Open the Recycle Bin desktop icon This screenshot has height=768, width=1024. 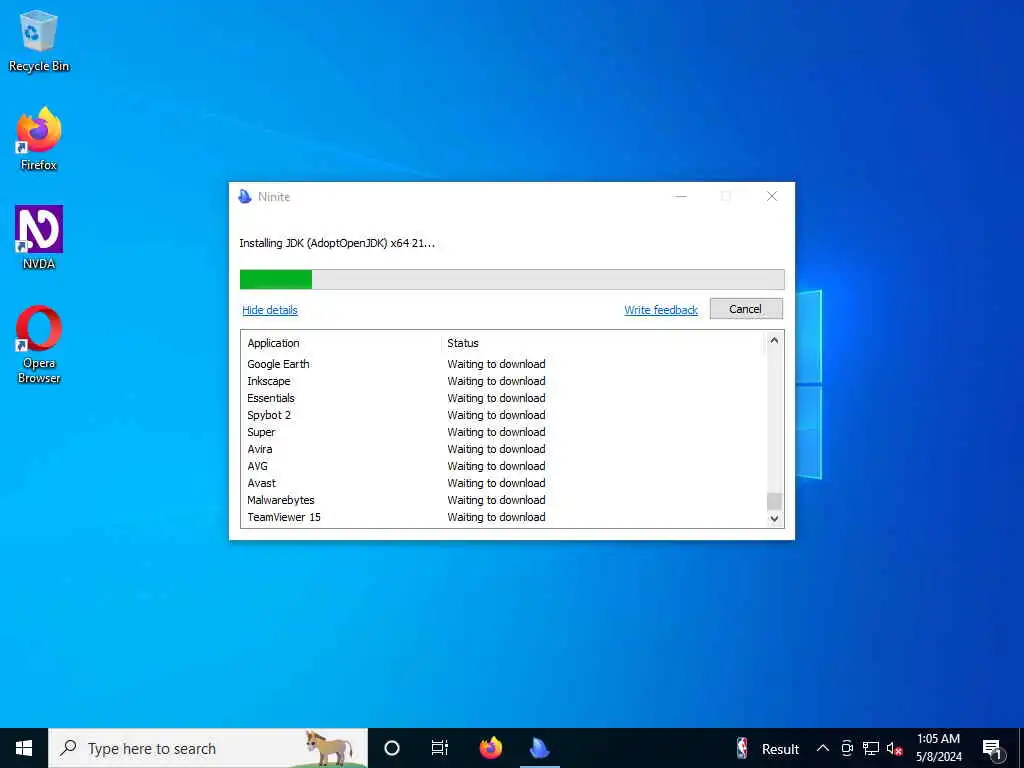39,40
